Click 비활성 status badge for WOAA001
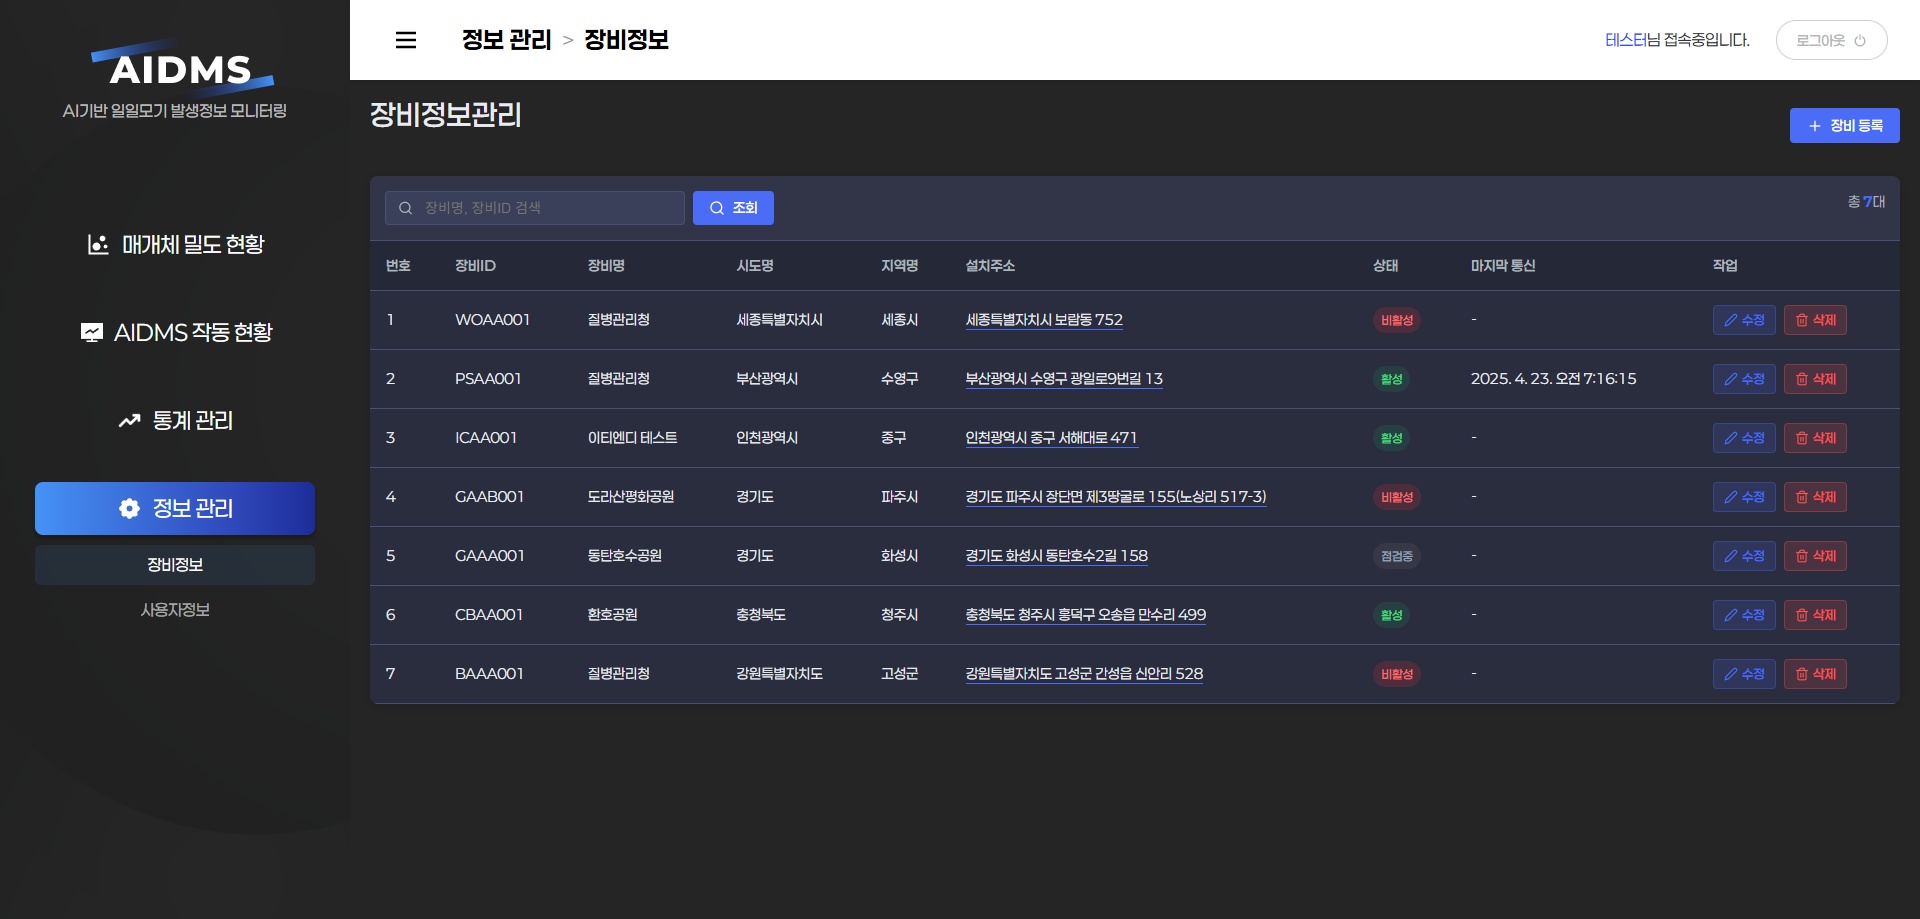This screenshot has height=919, width=1920. (1397, 320)
